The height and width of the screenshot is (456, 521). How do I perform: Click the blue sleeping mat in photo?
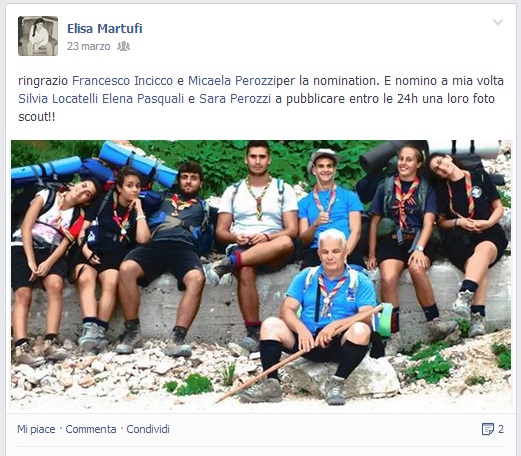[138, 164]
